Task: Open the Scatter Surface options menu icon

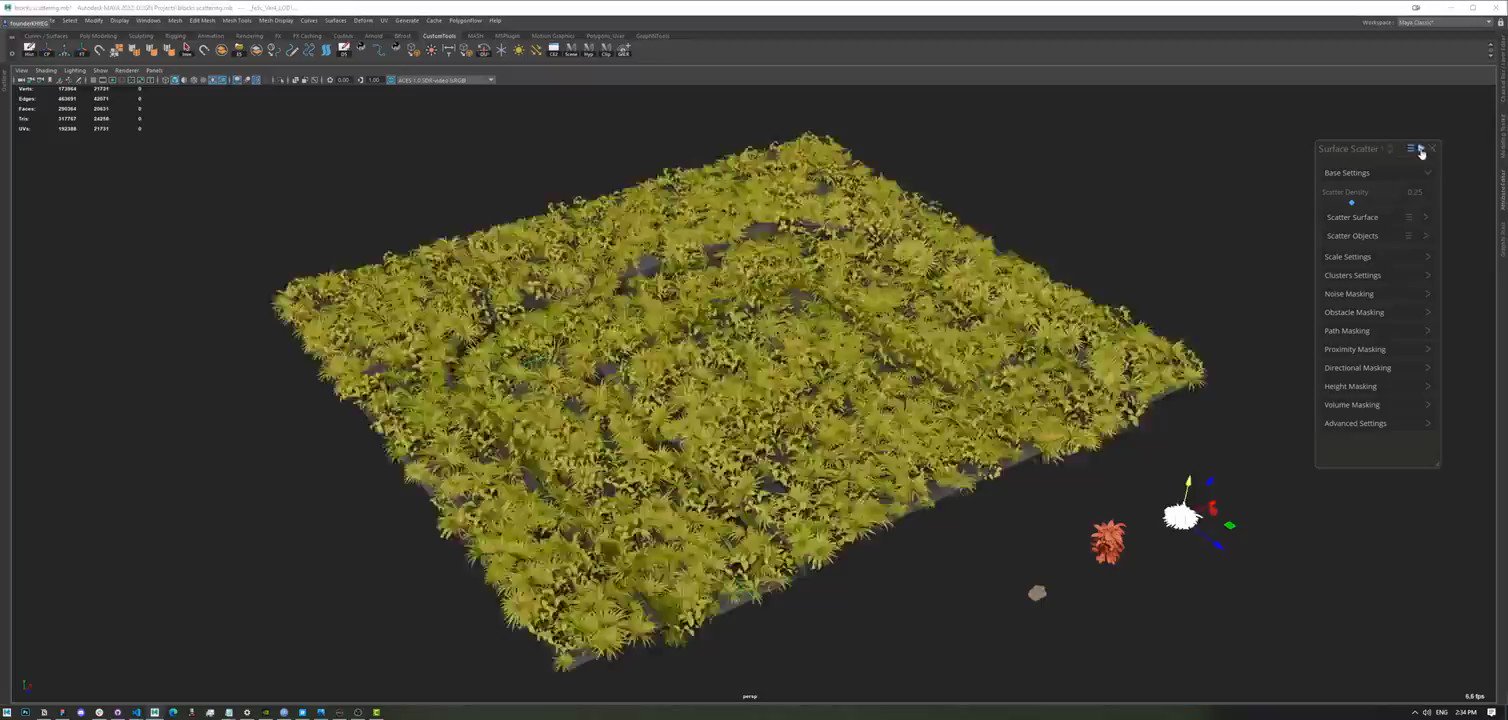Action: [1409, 217]
